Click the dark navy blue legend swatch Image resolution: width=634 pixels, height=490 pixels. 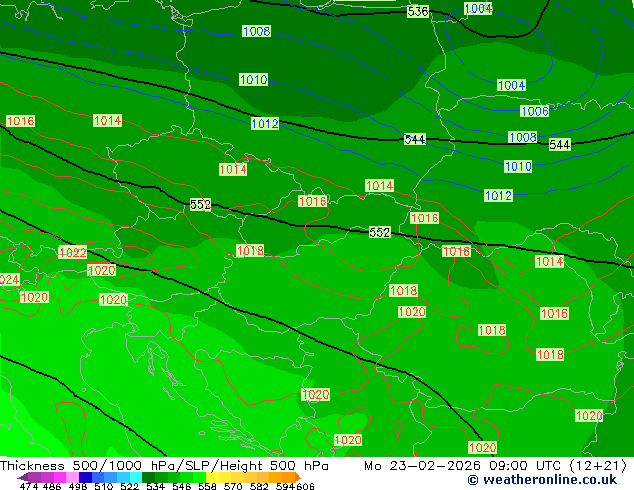[85, 477]
